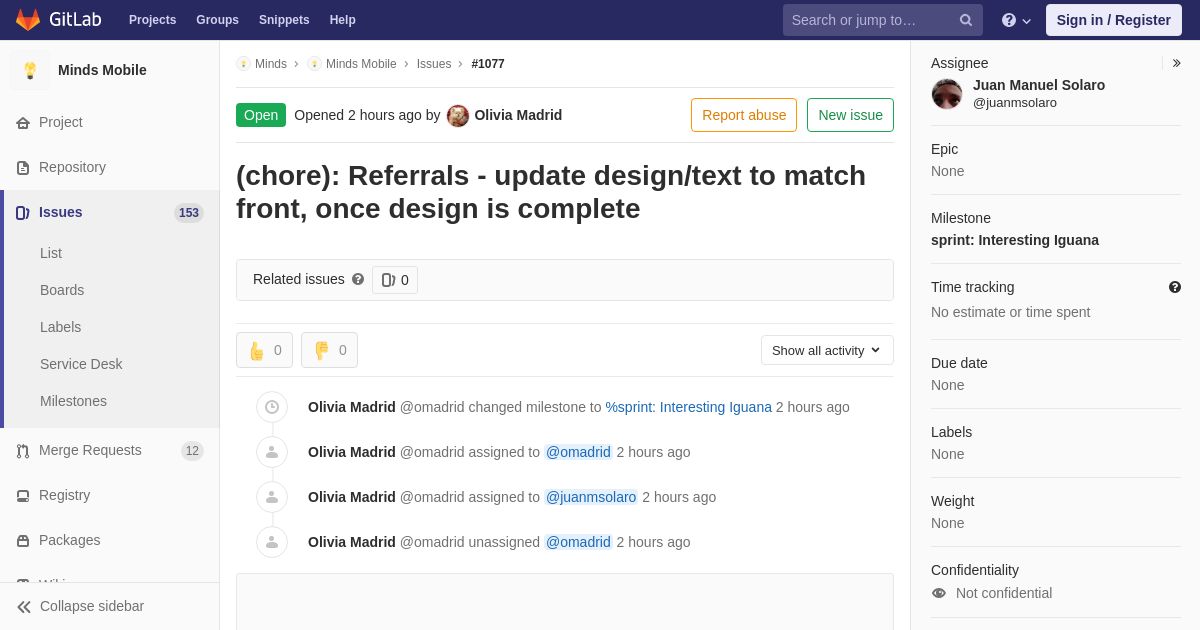
Task: Click the New issue button
Action: tap(850, 115)
